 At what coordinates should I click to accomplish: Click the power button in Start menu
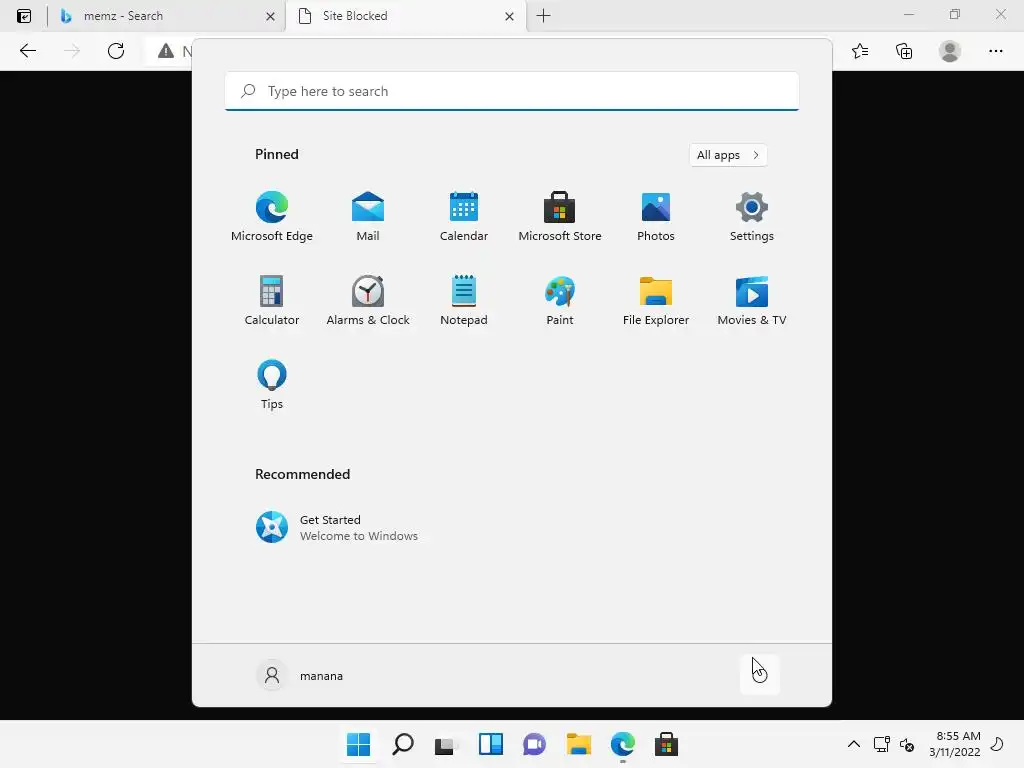click(x=760, y=675)
